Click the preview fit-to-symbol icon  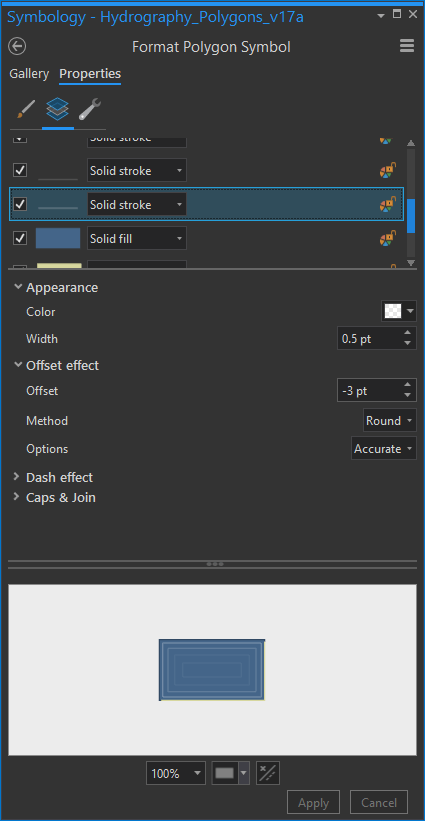268,773
